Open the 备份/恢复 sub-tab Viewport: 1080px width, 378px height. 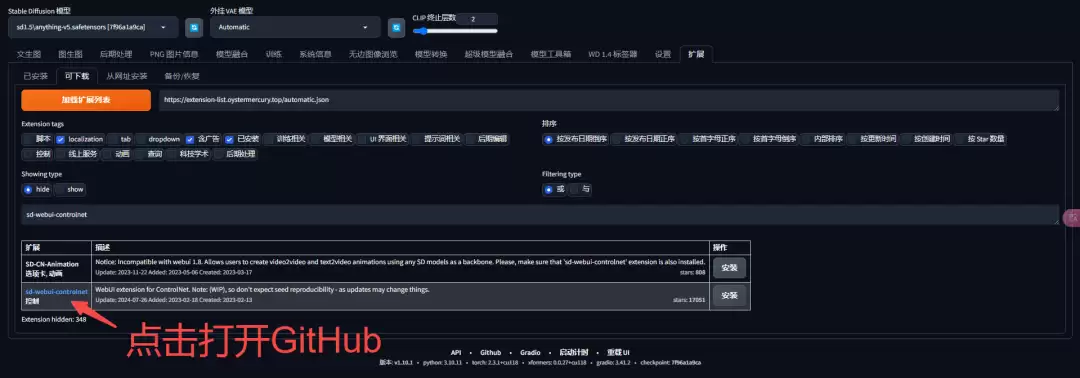[x=182, y=76]
